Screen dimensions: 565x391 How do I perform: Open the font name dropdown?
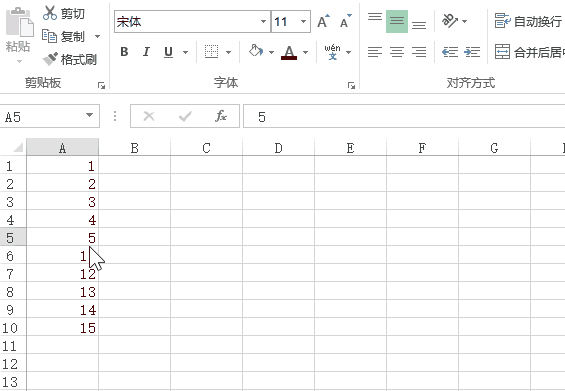[x=263, y=21]
